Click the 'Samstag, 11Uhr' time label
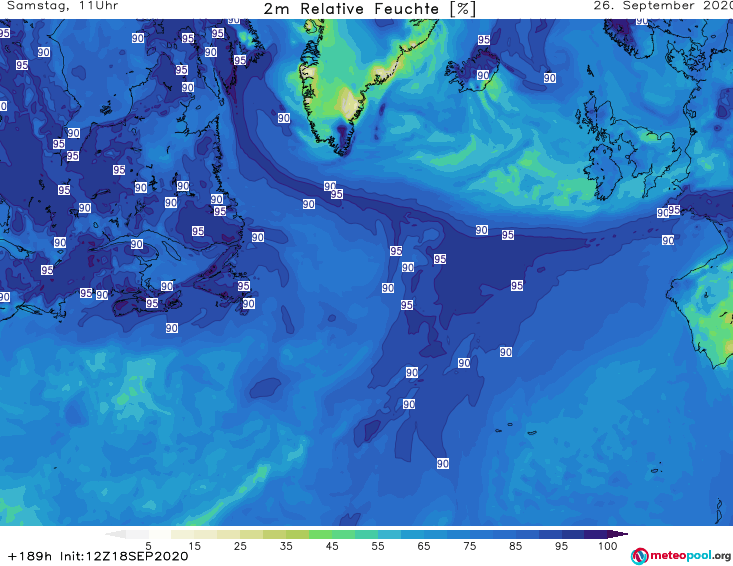733x566 pixels. pos(63,6)
